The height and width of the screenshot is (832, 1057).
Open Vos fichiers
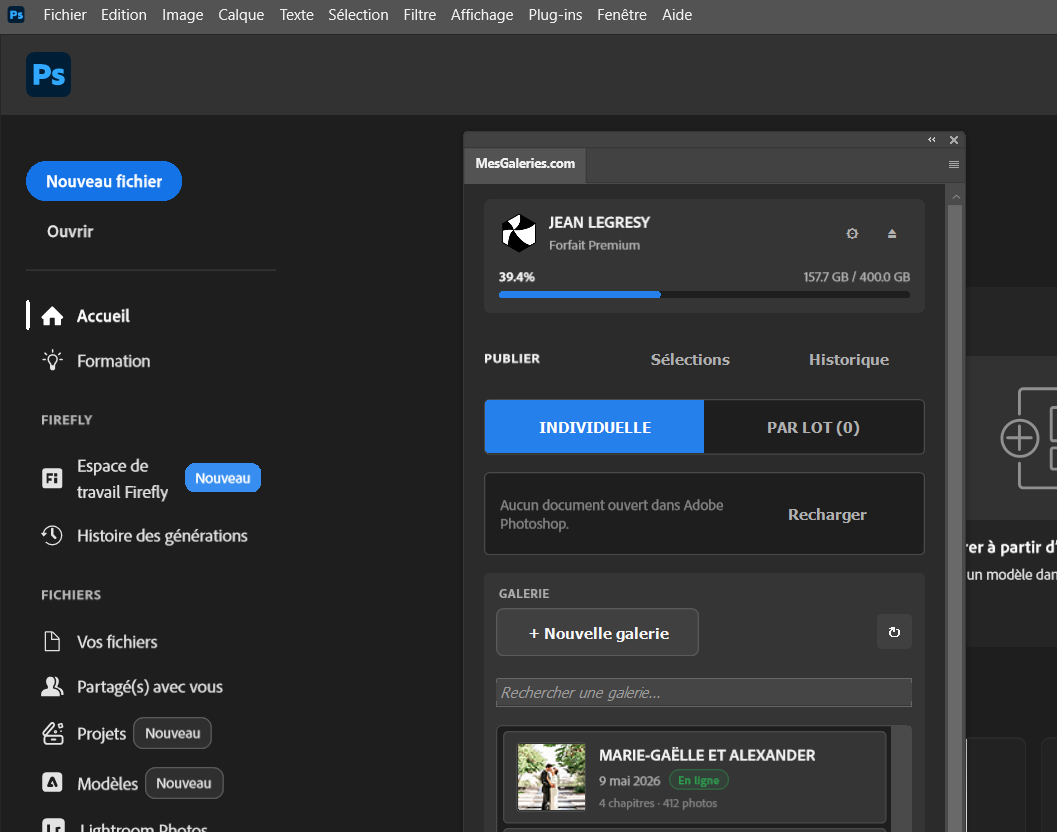pos(117,641)
